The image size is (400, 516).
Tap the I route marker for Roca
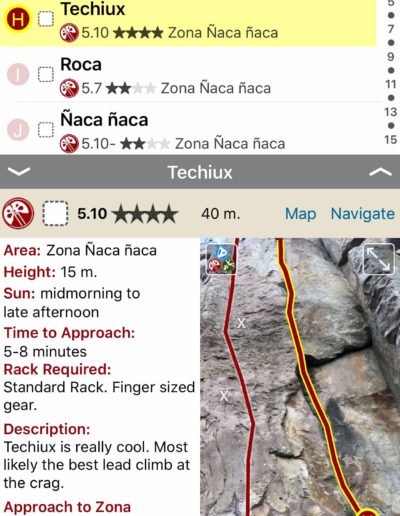pyautogui.click(x=18, y=74)
